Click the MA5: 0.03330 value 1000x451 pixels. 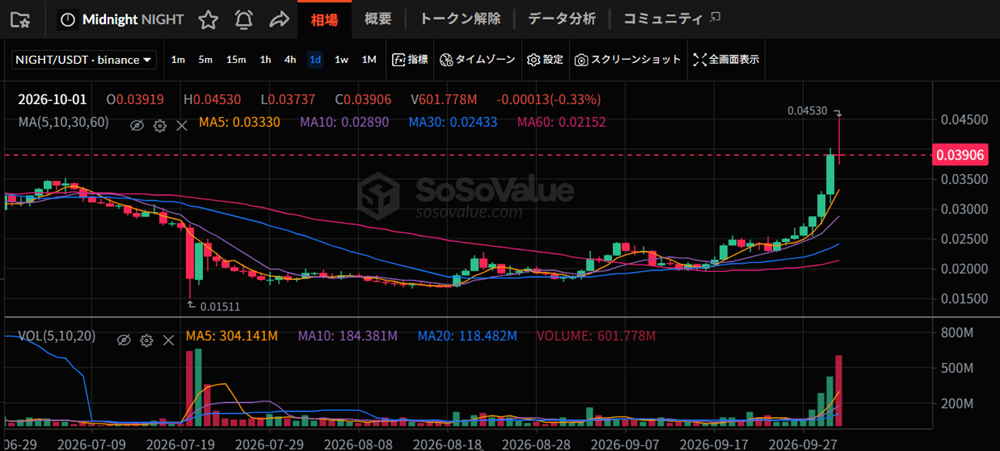tap(240, 121)
